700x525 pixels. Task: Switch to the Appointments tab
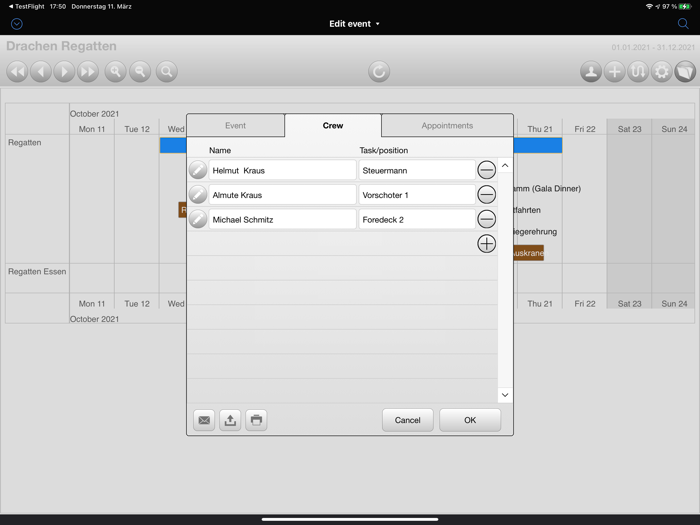tap(447, 125)
